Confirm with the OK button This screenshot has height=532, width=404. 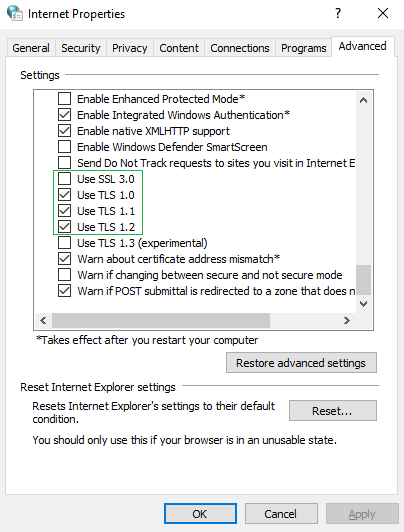pyautogui.click(x=200, y=514)
